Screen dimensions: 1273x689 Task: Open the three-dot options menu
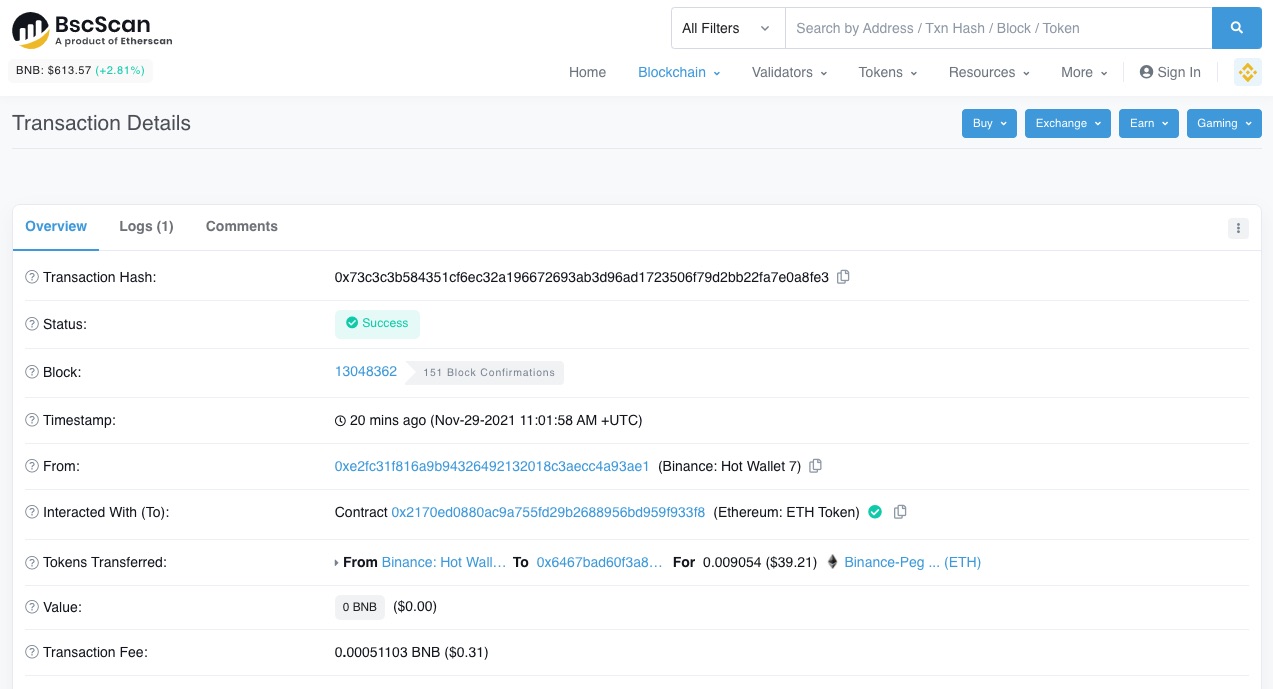1238,228
